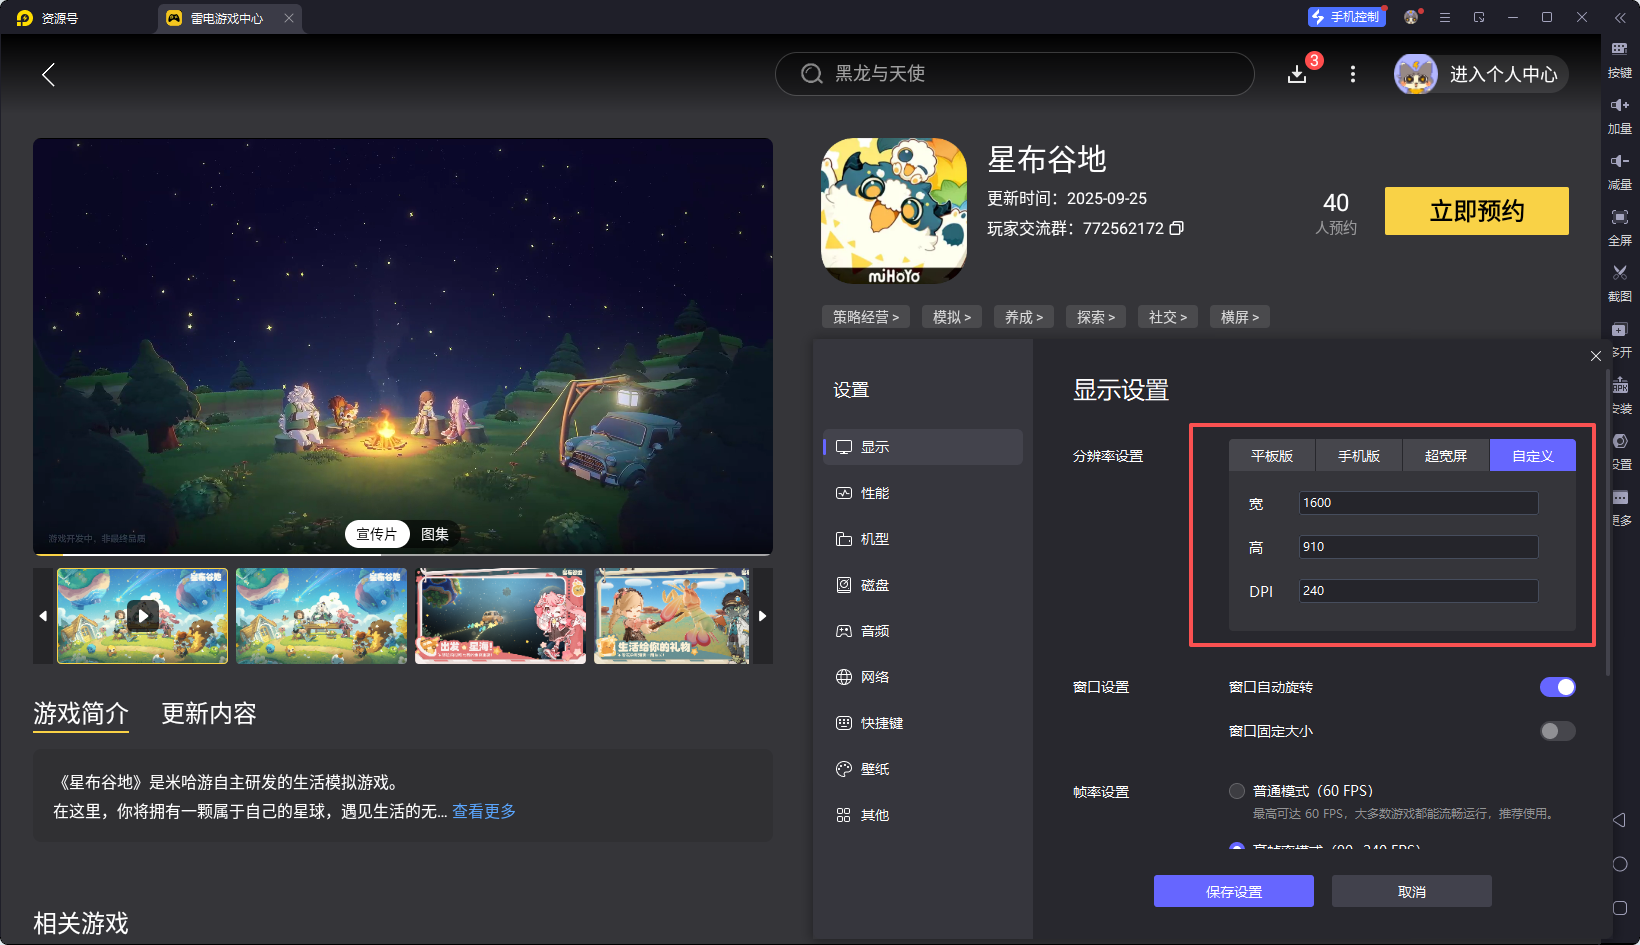Enable the 窗口固定大小 toggle
The height and width of the screenshot is (945, 1640).
[1556, 731]
